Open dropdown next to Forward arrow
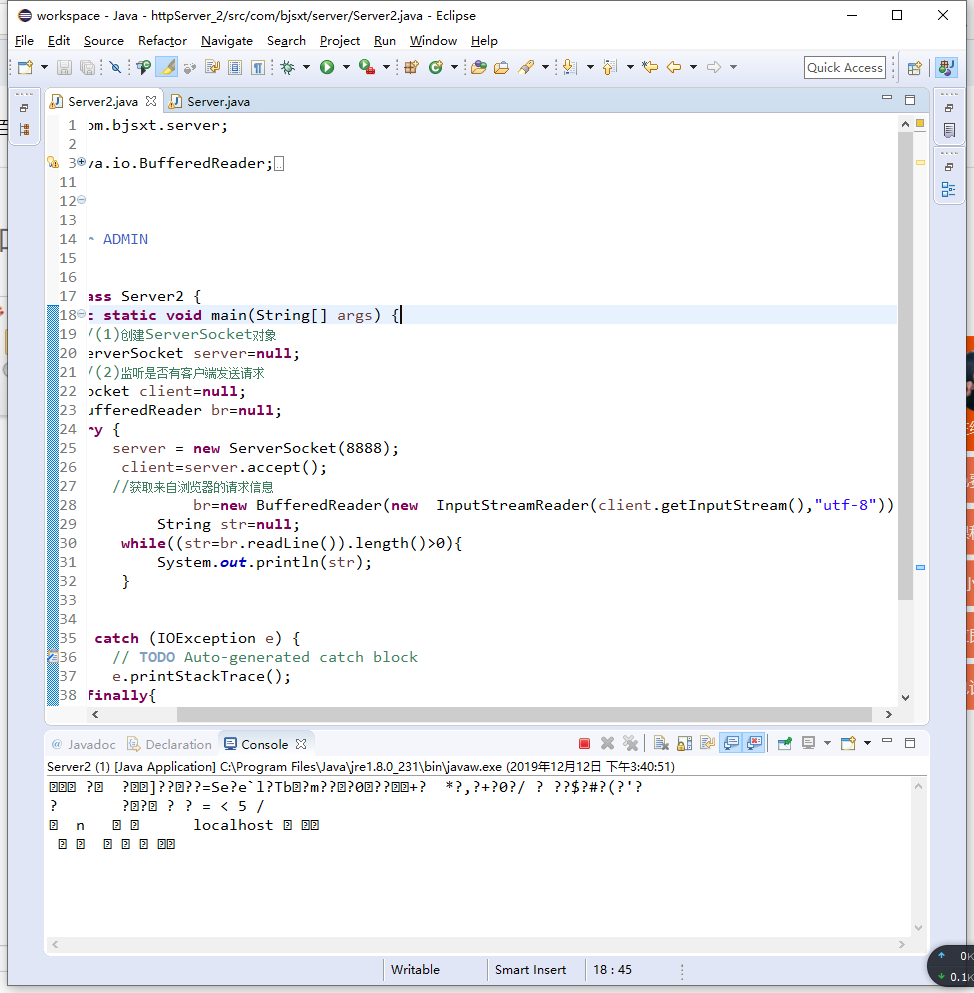Viewport: 974px width, 993px height. coord(733,67)
